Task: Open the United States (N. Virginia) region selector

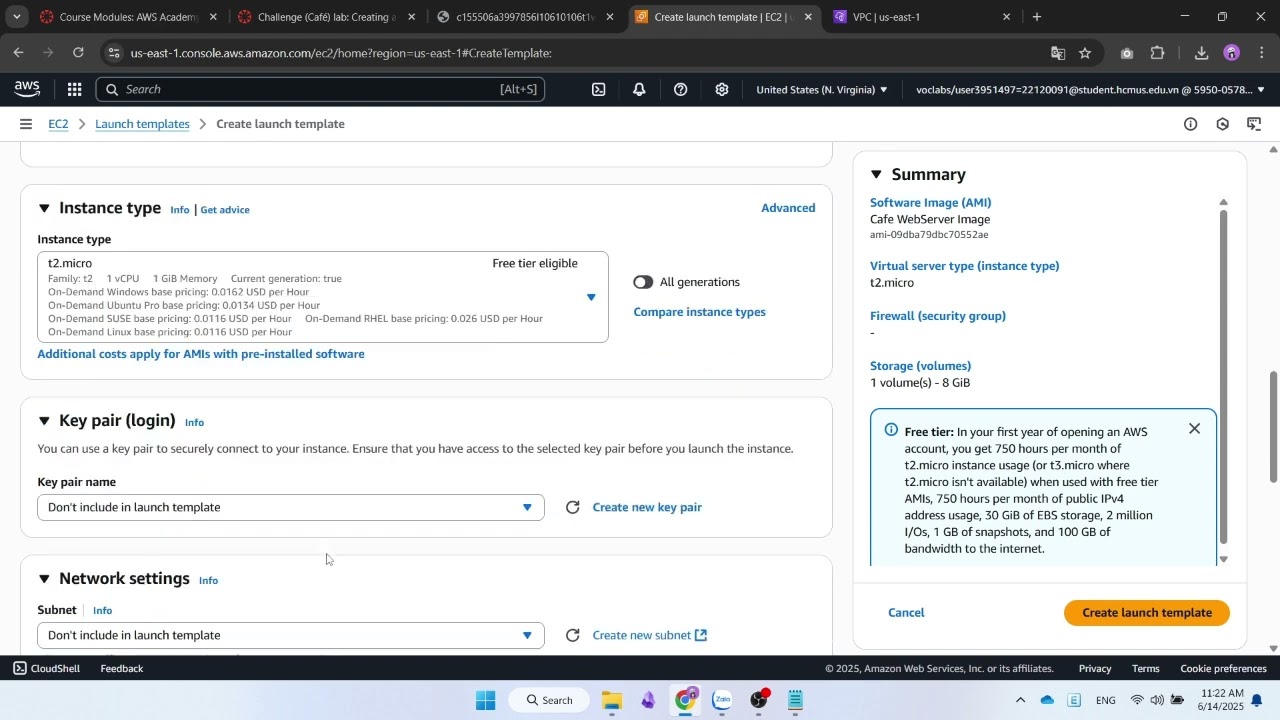Action: [822, 89]
